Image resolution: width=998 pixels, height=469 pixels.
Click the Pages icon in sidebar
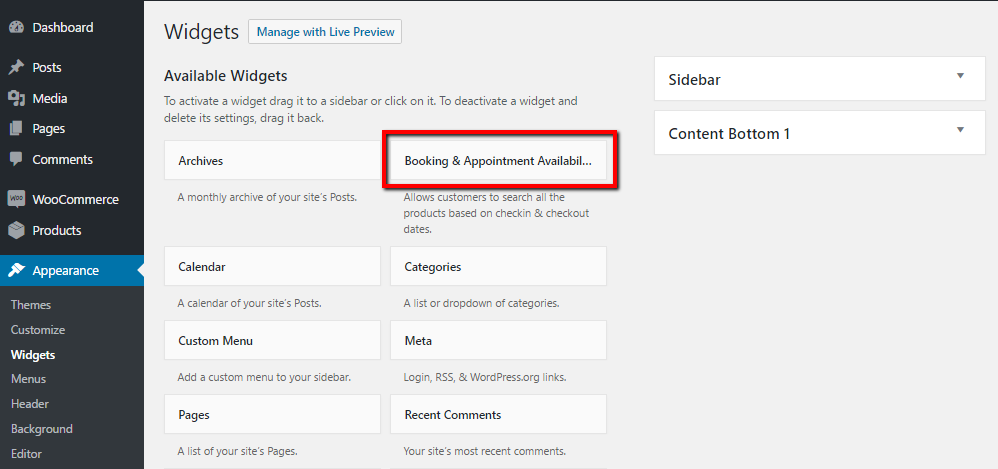(x=16, y=129)
